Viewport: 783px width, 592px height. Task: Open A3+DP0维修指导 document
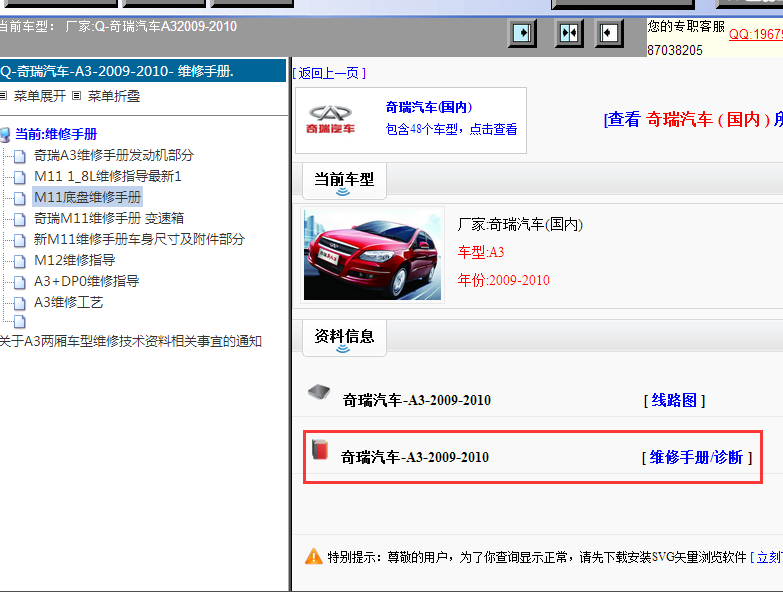(86, 281)
